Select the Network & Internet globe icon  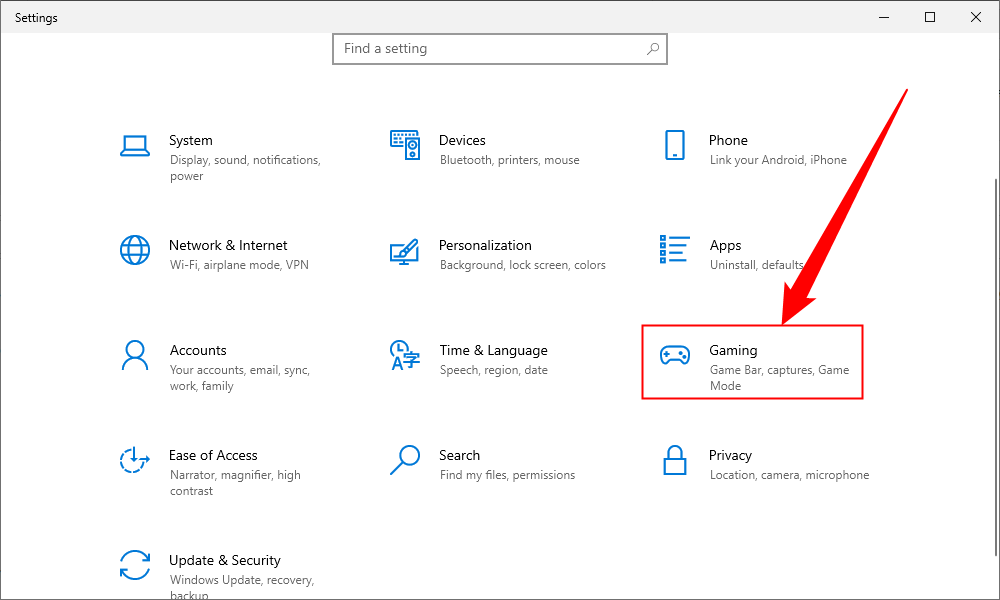pos(135,249)
